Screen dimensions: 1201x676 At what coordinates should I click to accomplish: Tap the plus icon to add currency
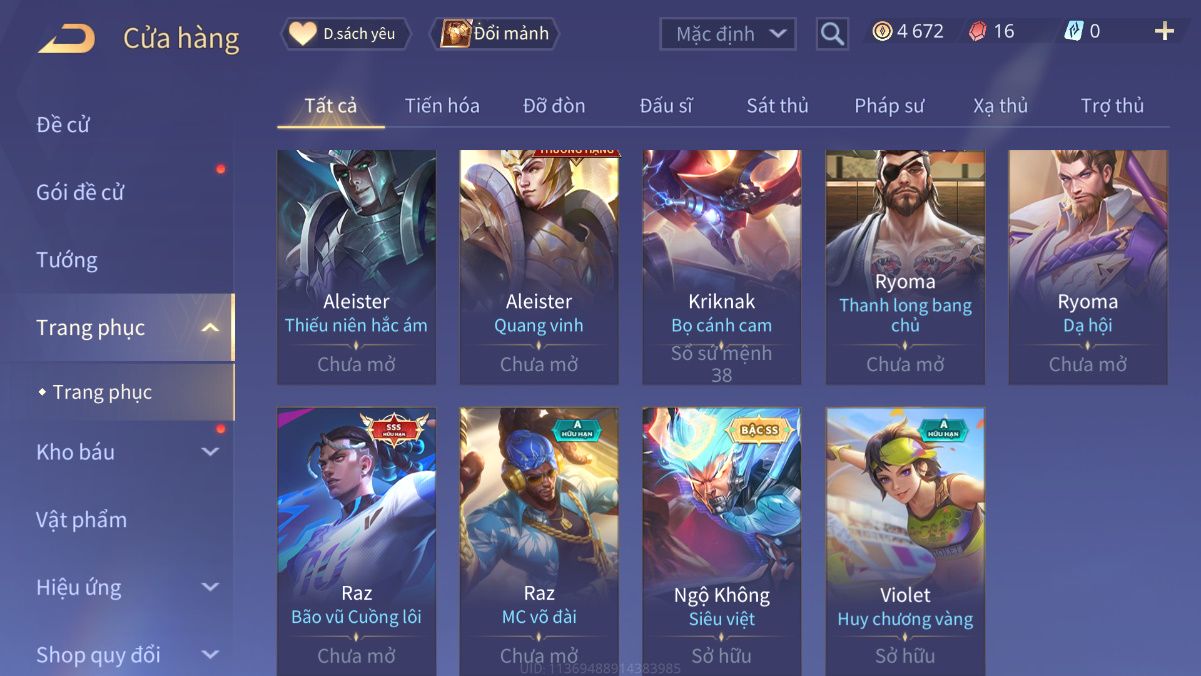point(1164,32)
